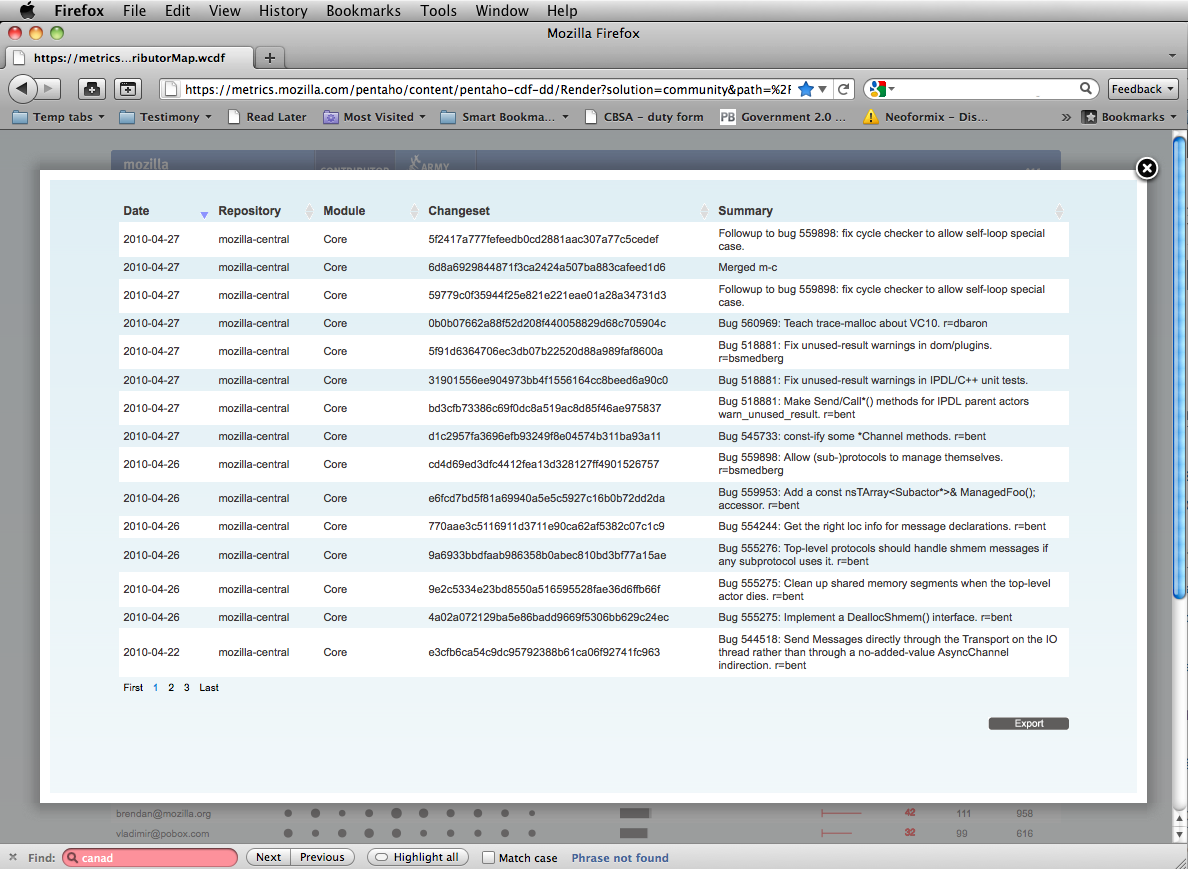Bookmark this page with the star icon
This screenshot has width=1188, height=869.
(x=806, y=89)
